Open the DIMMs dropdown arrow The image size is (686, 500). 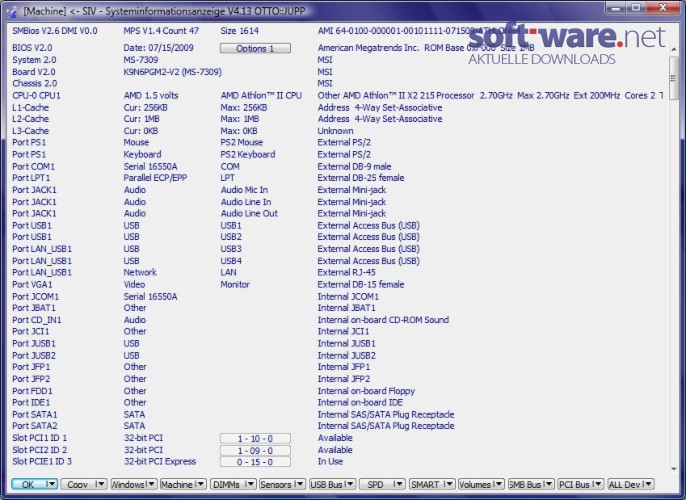pos(250,484)
